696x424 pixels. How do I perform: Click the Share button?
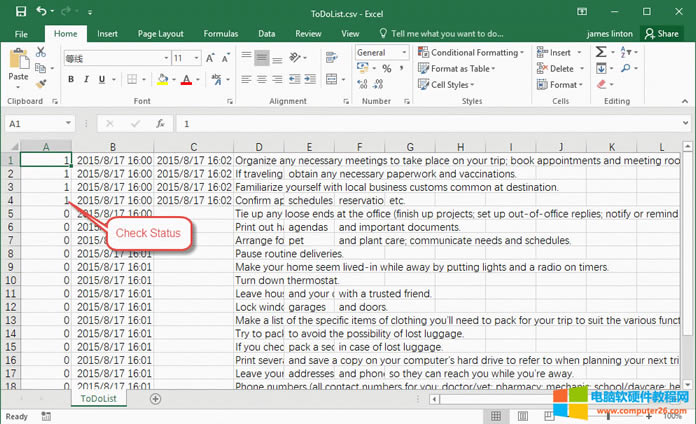pos(662,33)
